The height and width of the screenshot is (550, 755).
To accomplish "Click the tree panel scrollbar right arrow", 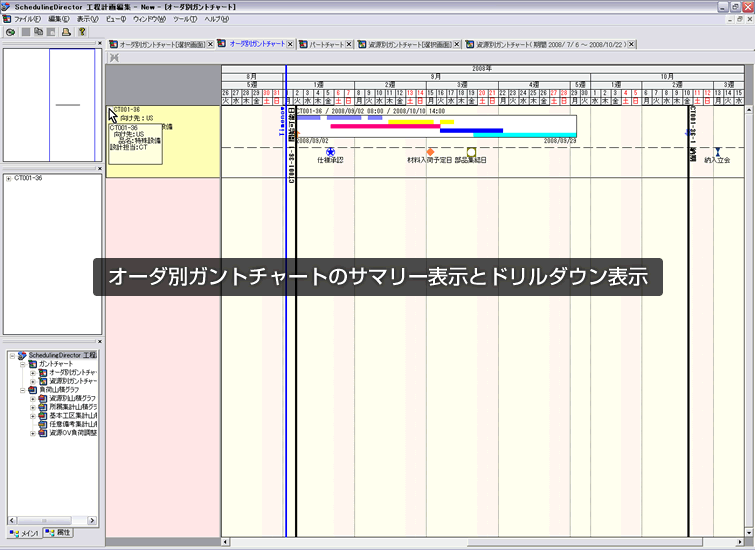I will [x=91, y=521].
